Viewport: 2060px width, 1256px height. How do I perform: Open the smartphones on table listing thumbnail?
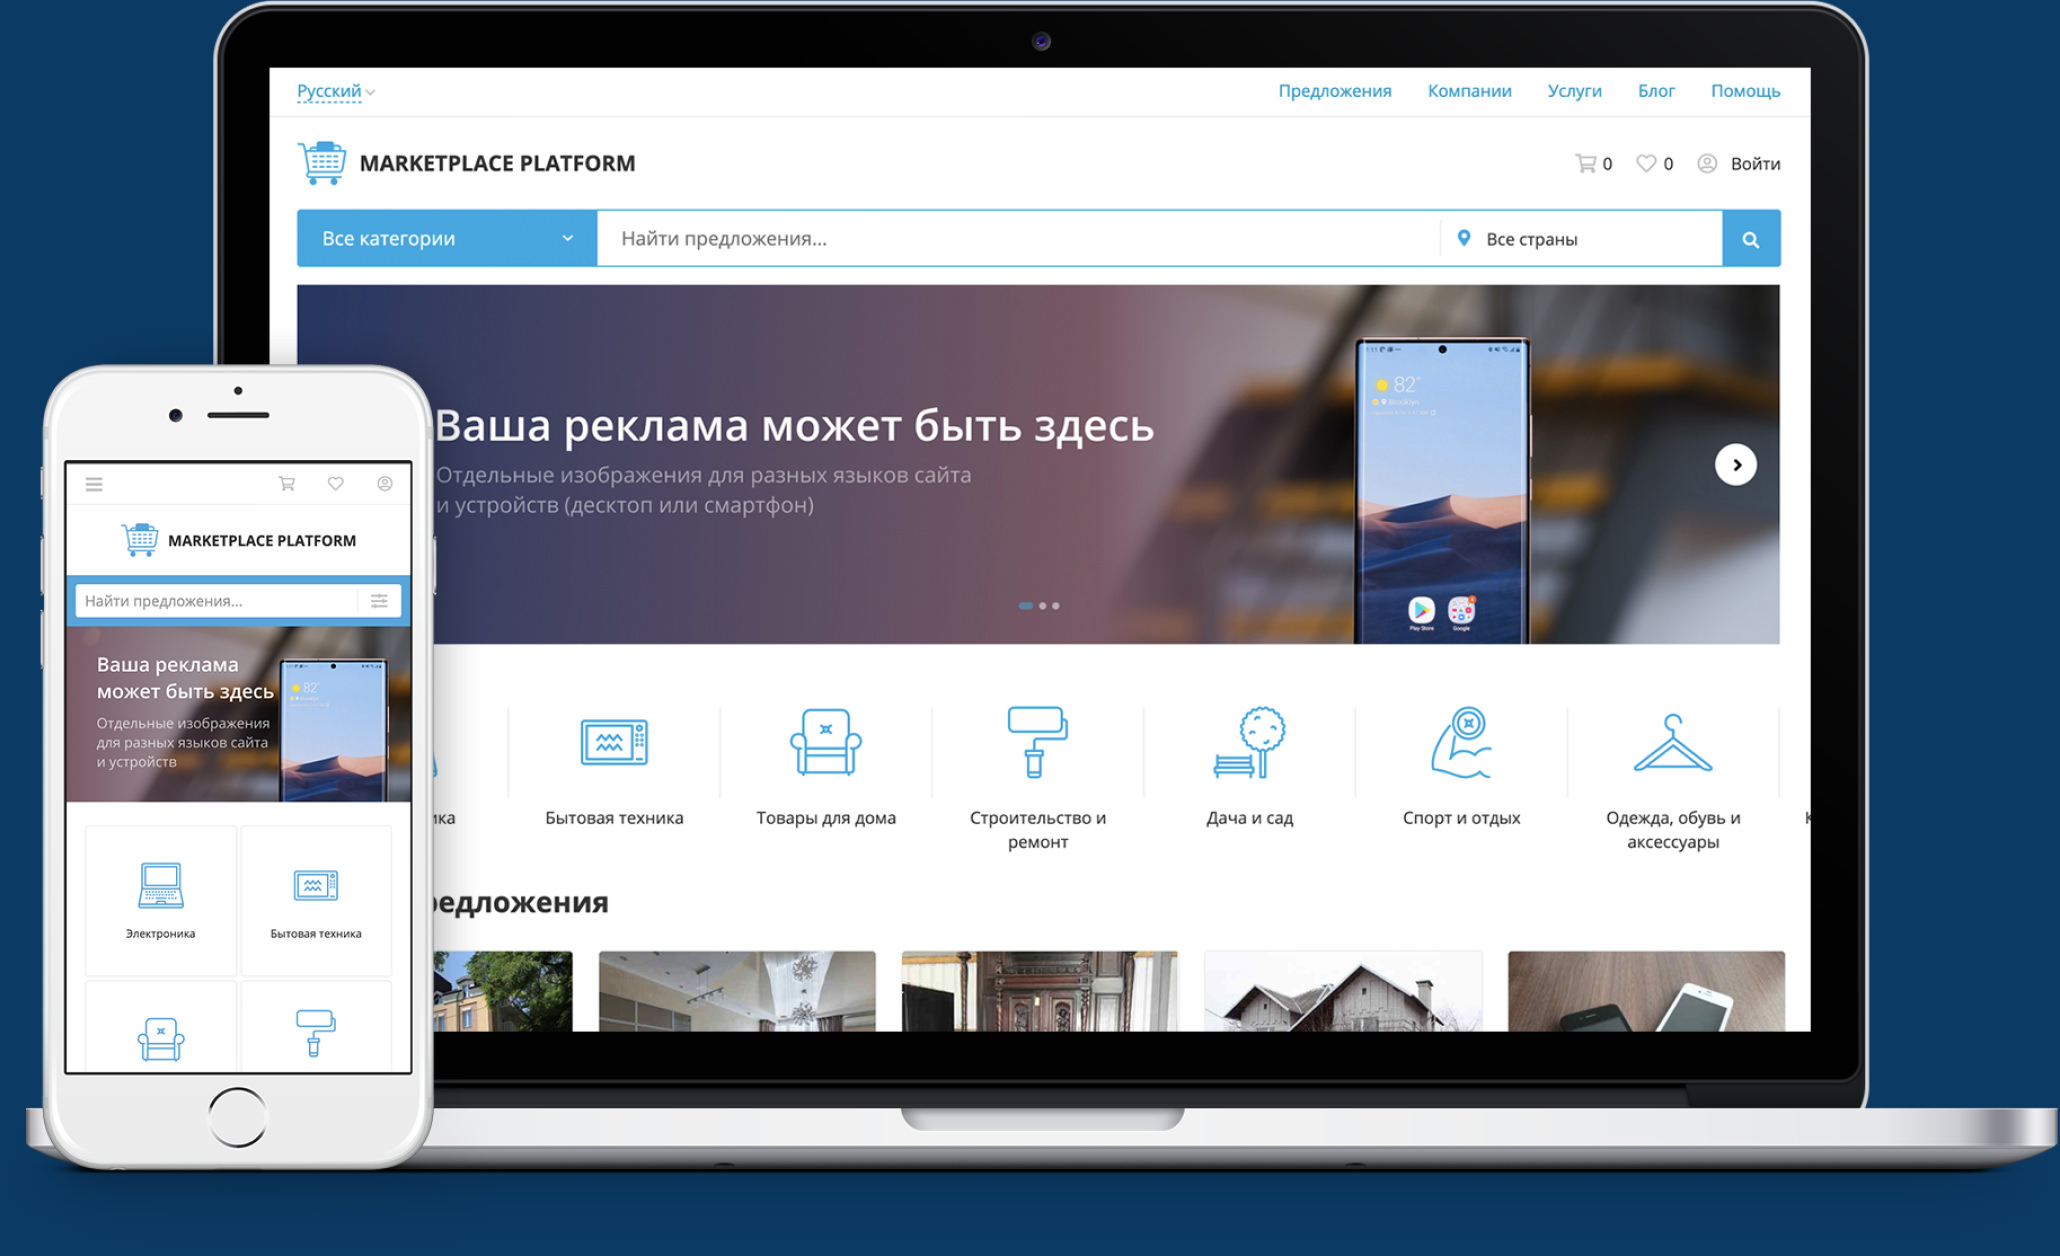pos(1646,991)
